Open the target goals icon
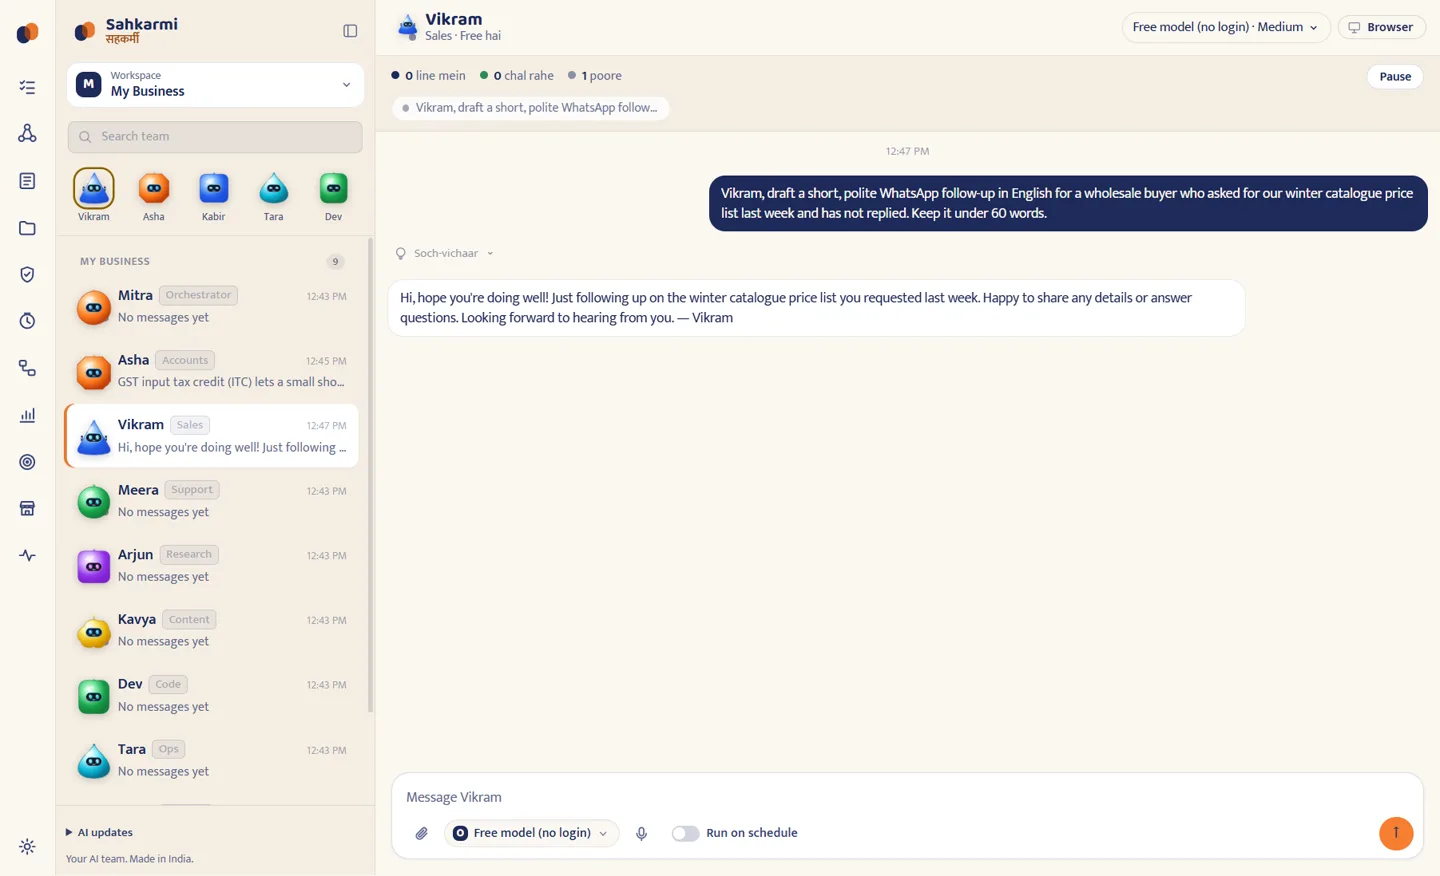 coord(27,462)
